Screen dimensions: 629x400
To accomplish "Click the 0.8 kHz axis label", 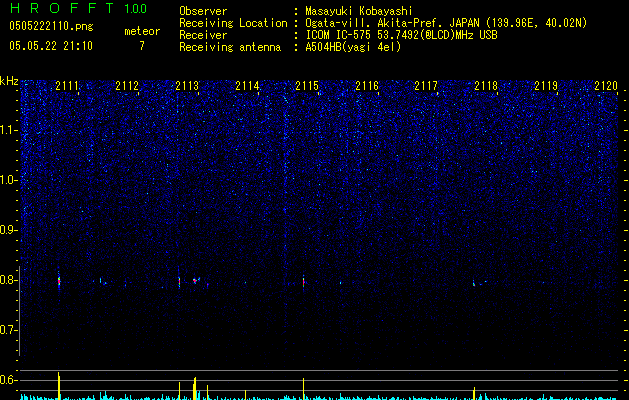I will (7, 280).
